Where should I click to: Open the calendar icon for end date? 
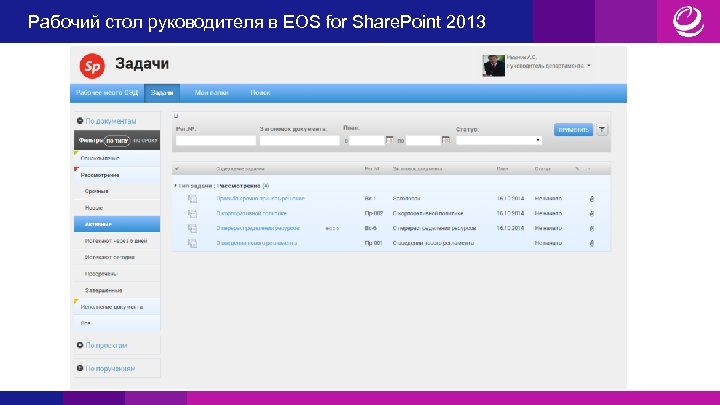445,140
